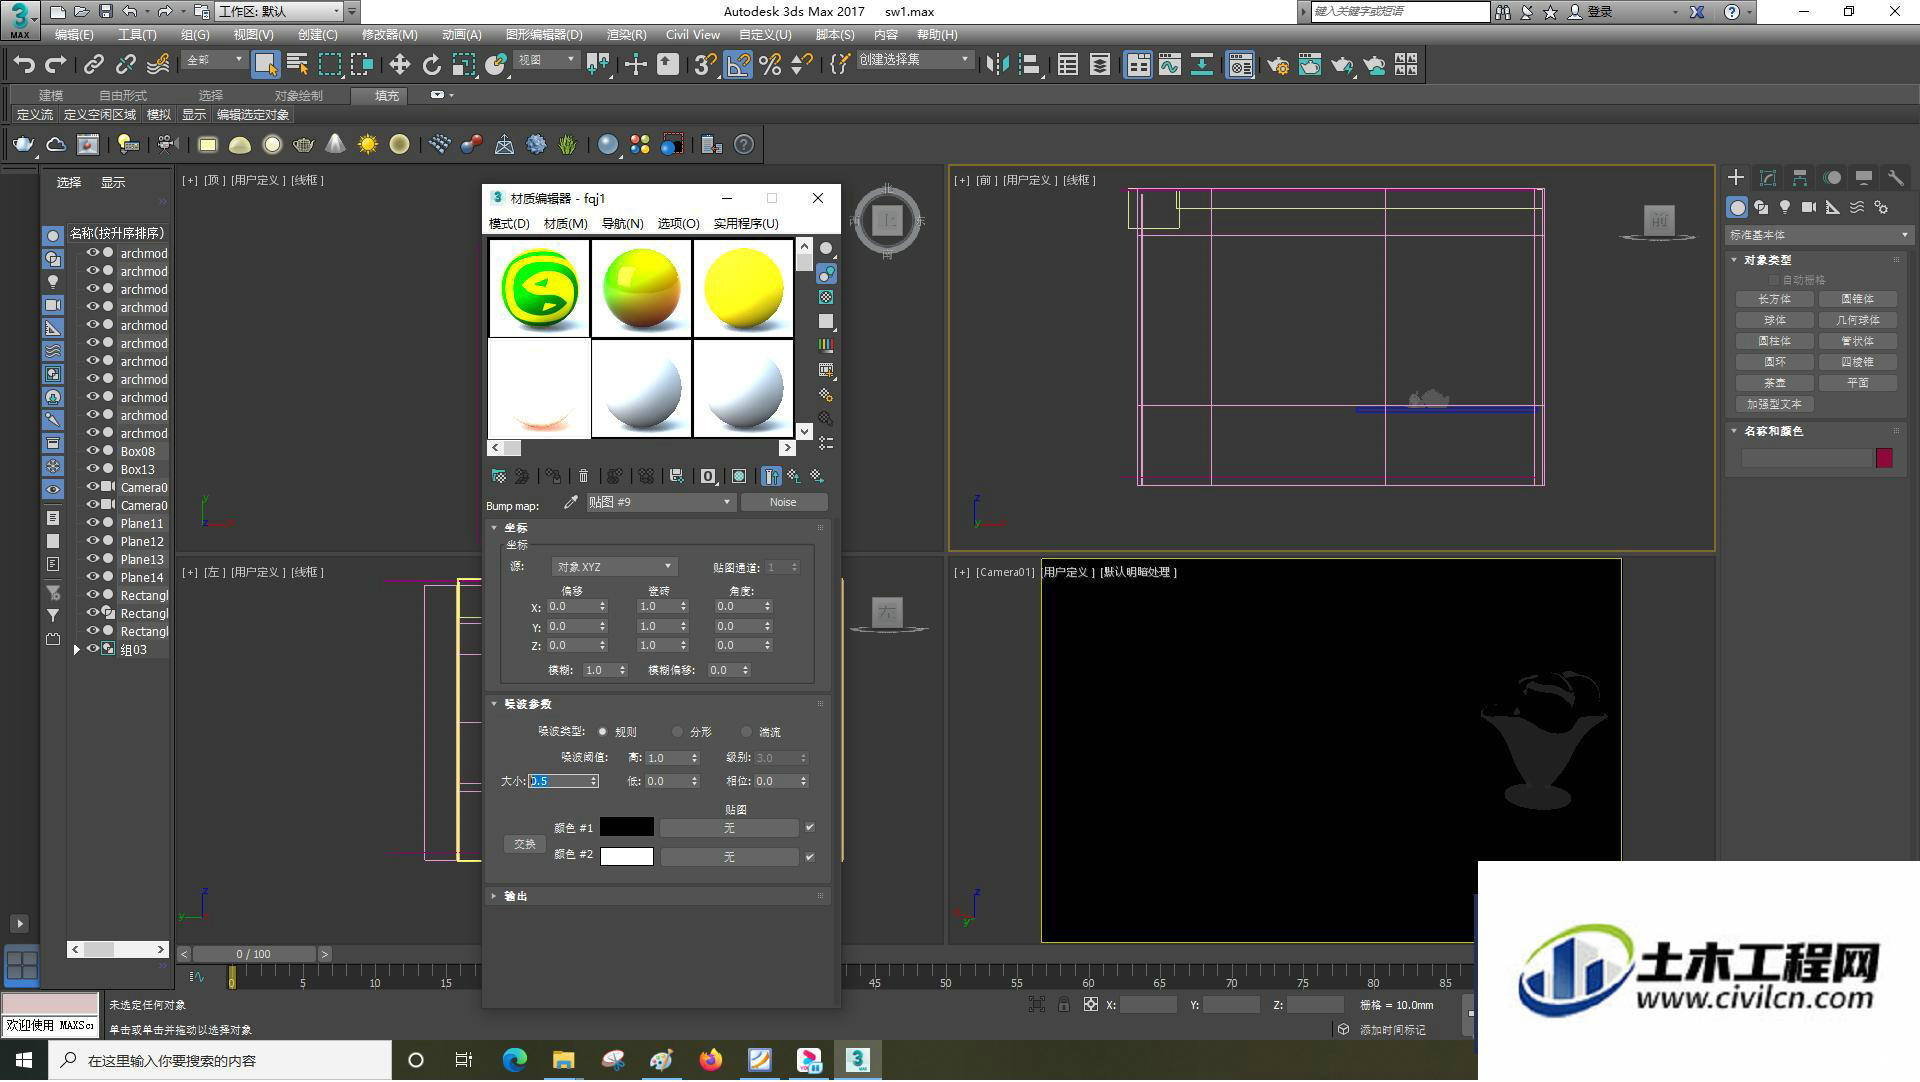Toggle the Background checker icon in Material Editor

826,297
